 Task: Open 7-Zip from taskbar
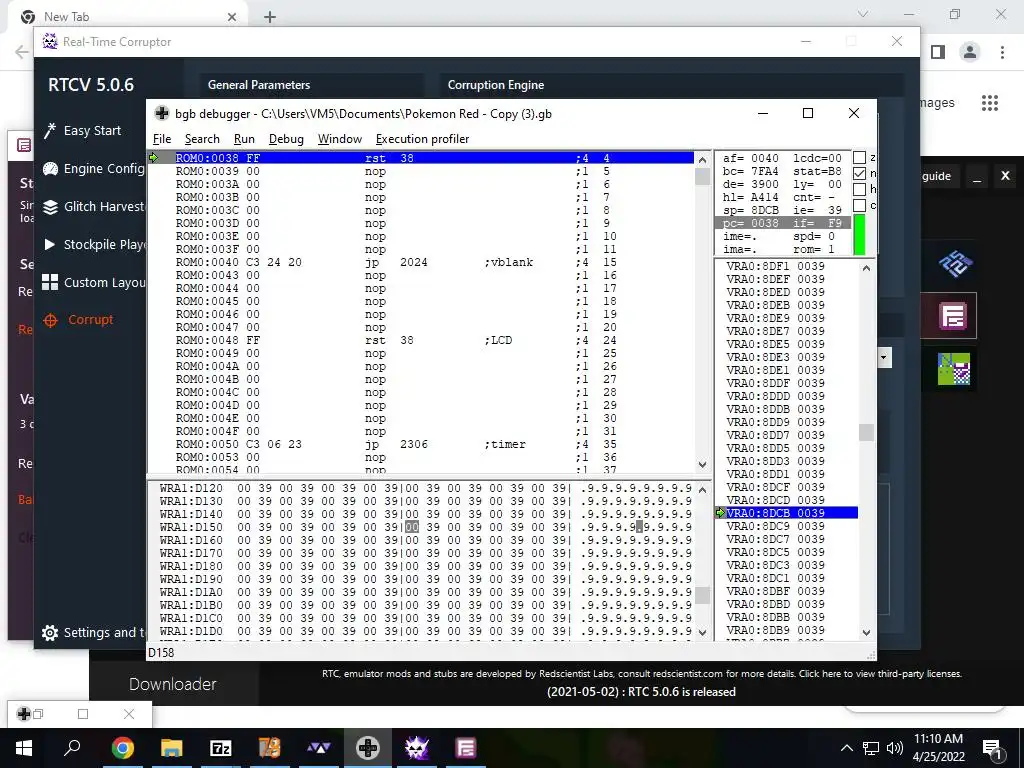point(221,748)
